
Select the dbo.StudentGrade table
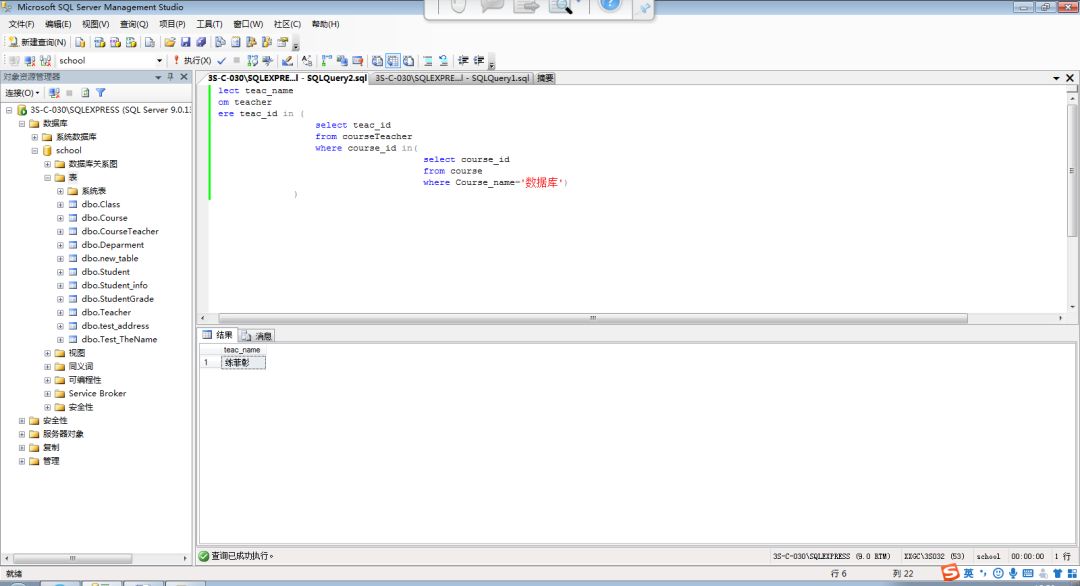pyautogui.click(x=117, y=299)
